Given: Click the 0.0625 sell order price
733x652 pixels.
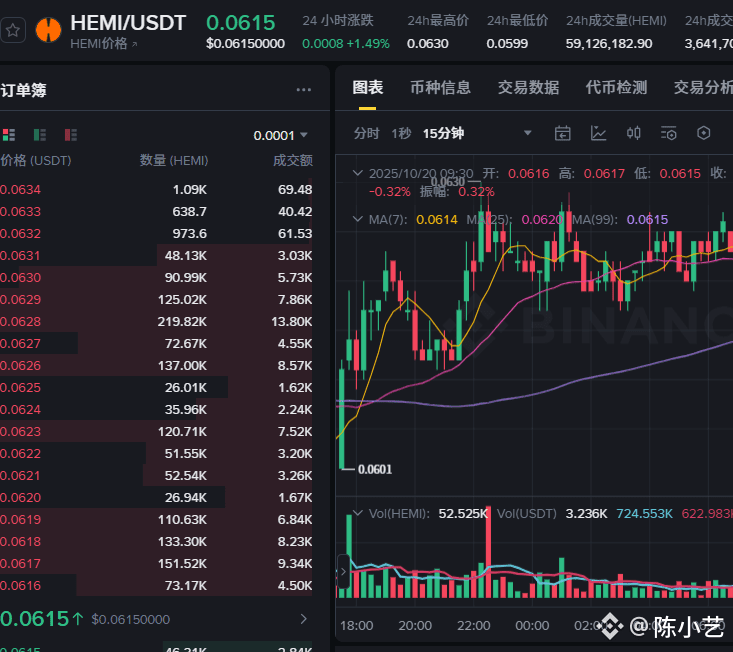Looking at the screenshot, I should point(20,387).
